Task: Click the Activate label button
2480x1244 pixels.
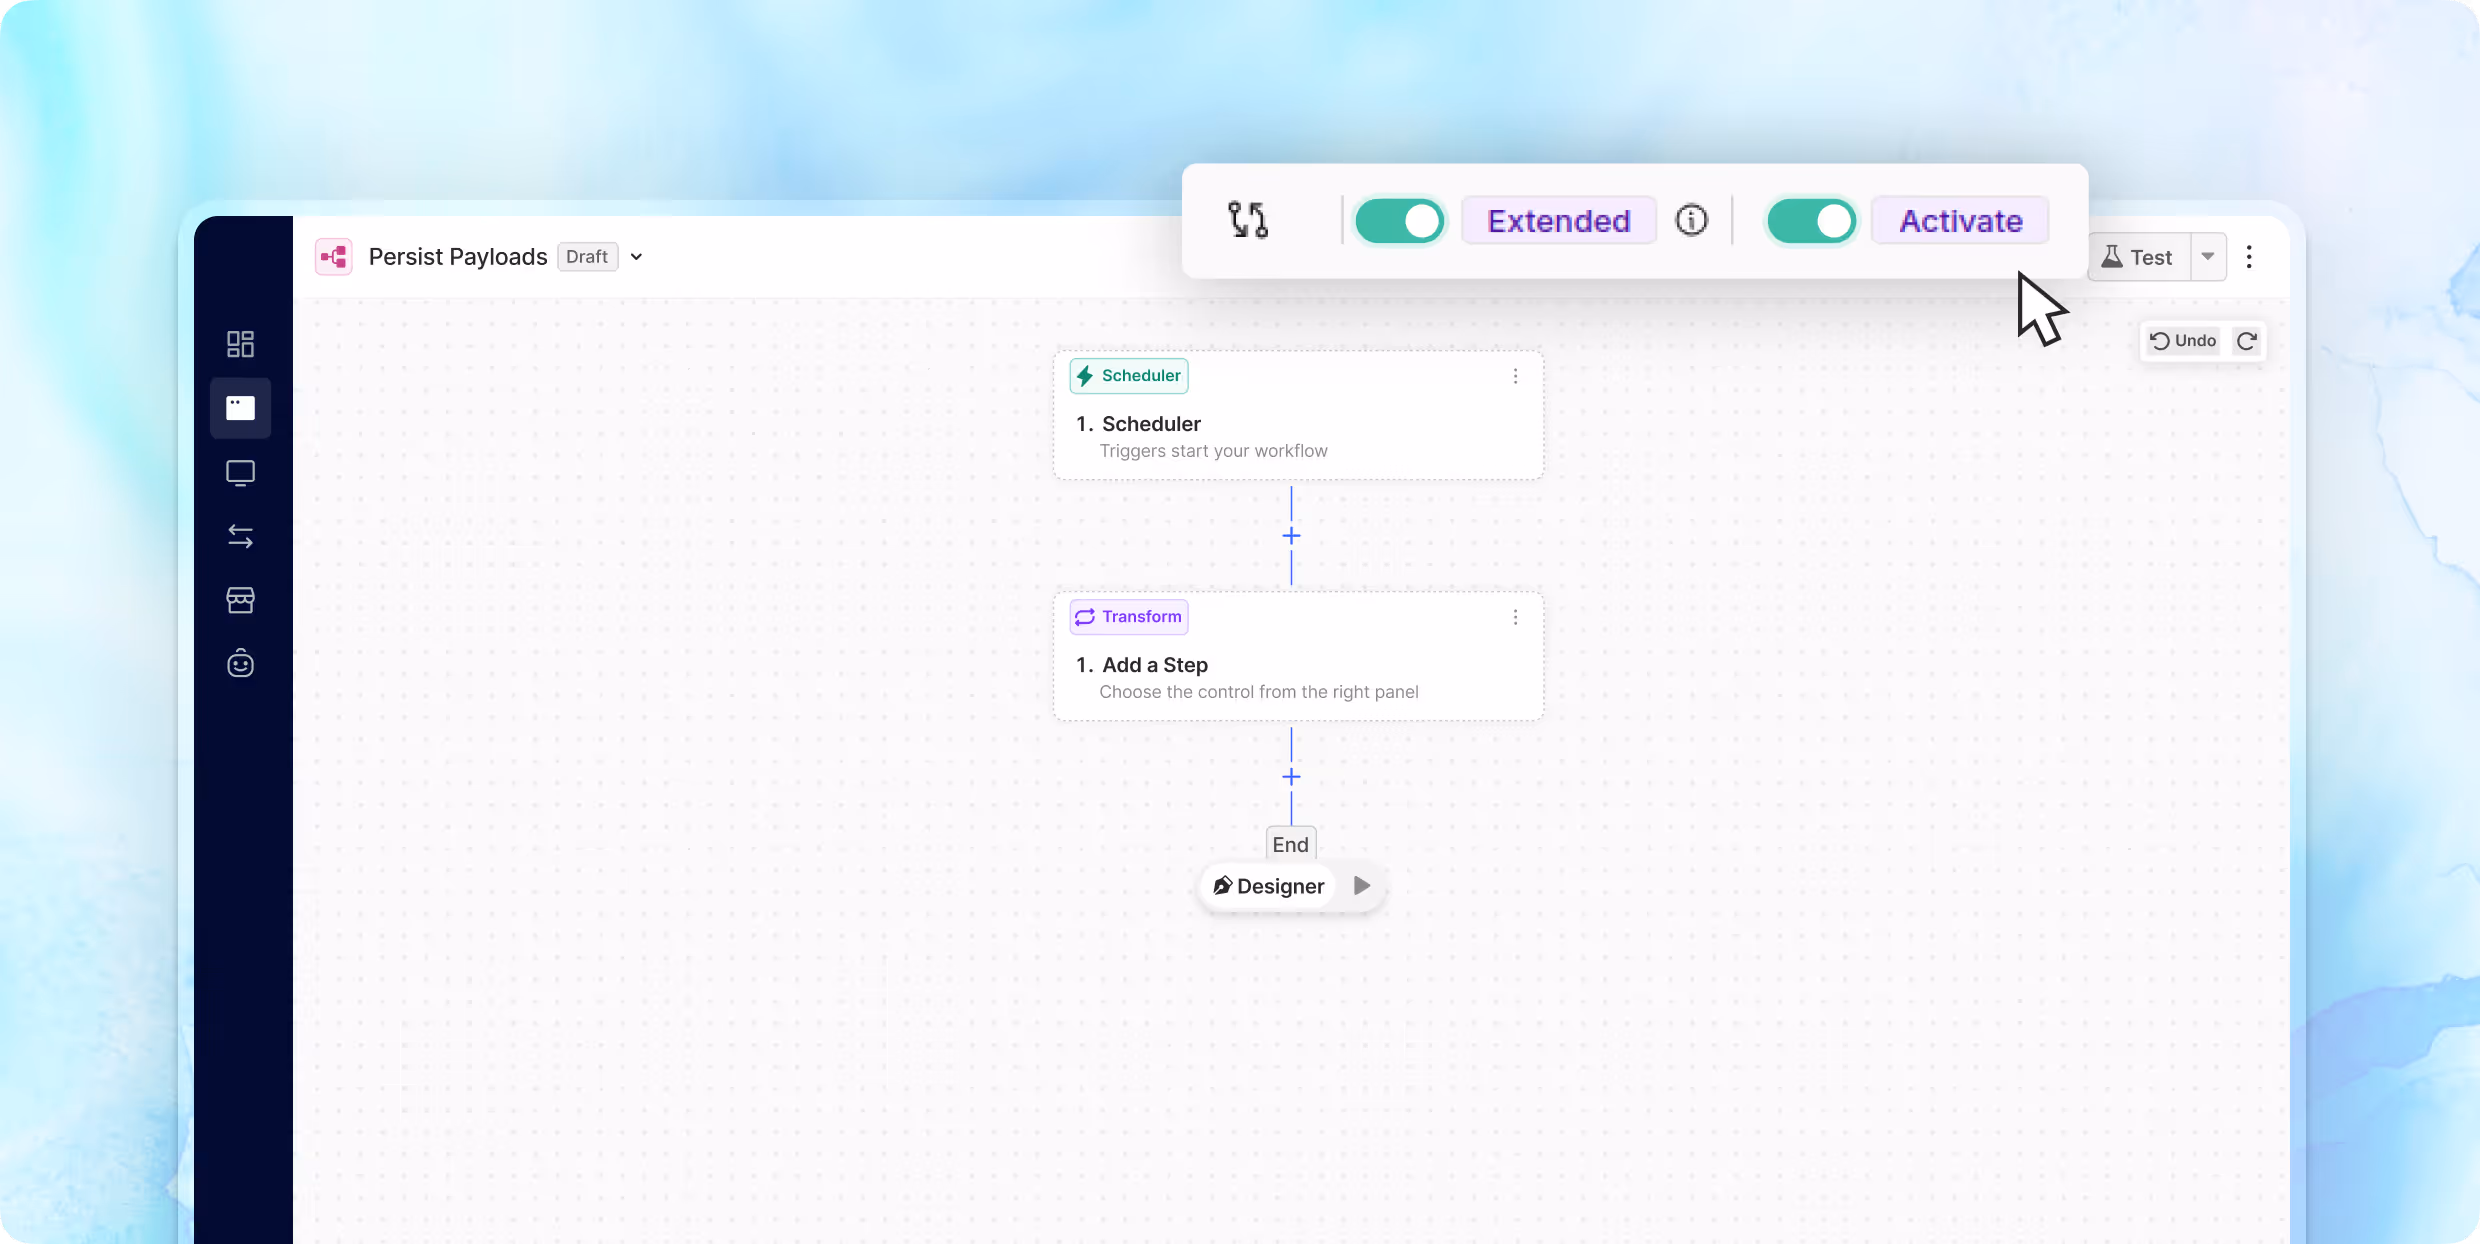Action: click(1961, 221)
